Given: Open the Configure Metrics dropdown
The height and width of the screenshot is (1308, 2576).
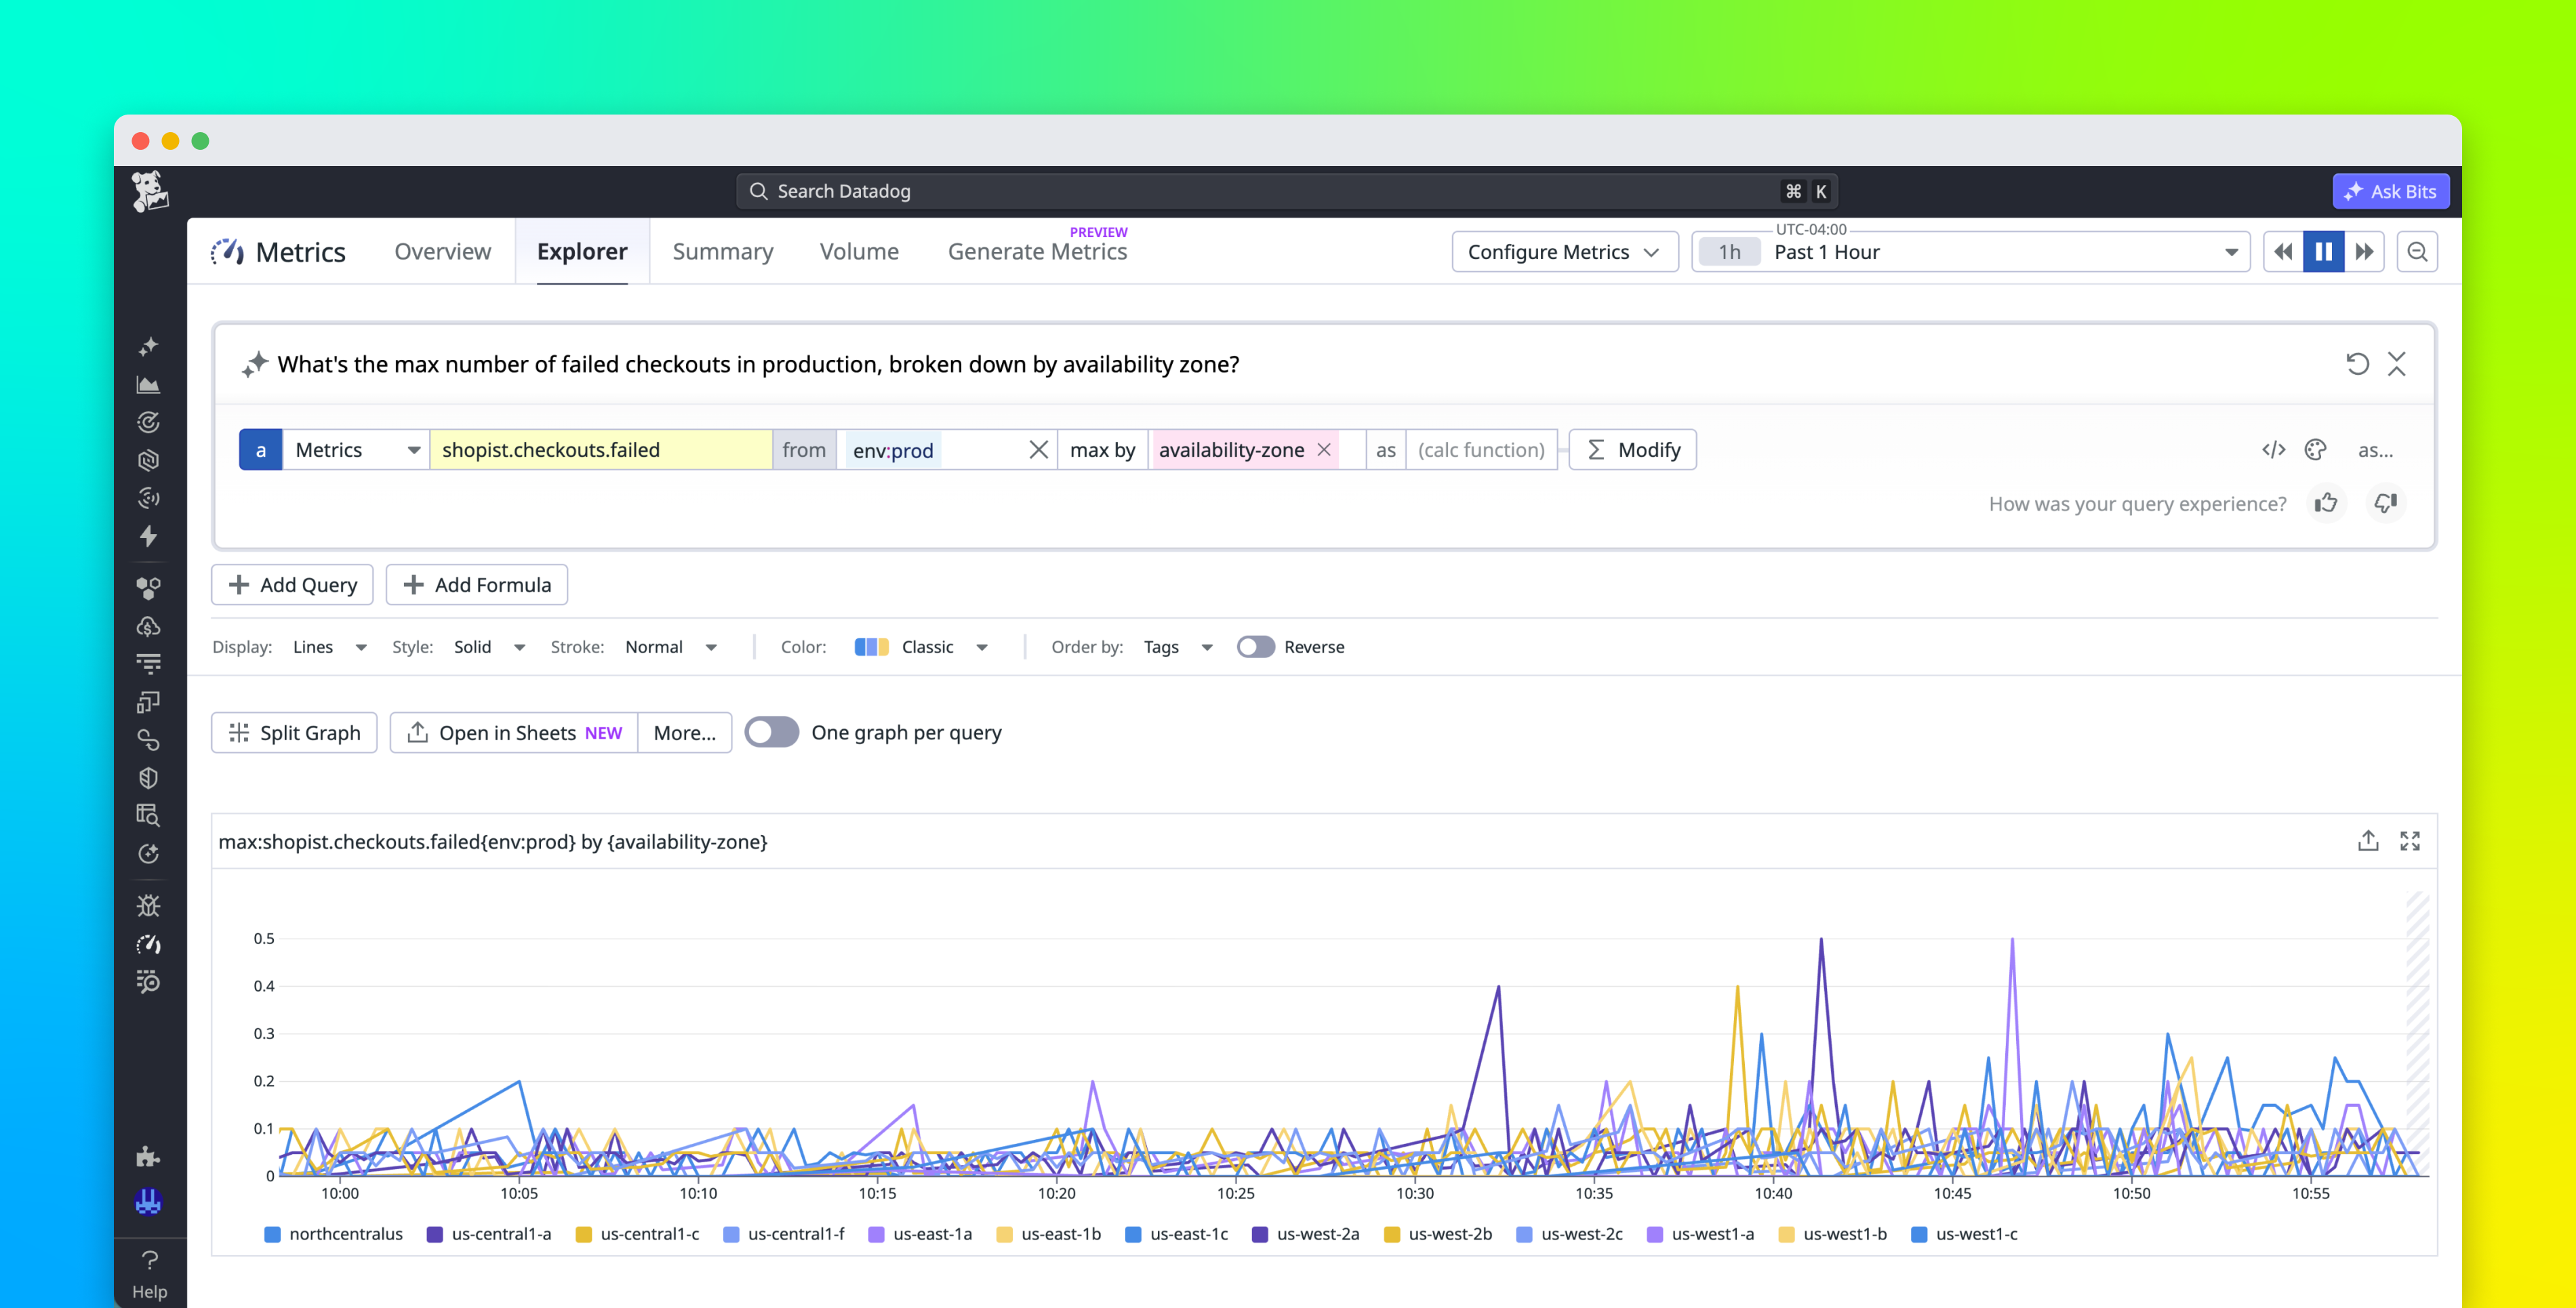Looking at the screenshot, I should pos(1564,252).
